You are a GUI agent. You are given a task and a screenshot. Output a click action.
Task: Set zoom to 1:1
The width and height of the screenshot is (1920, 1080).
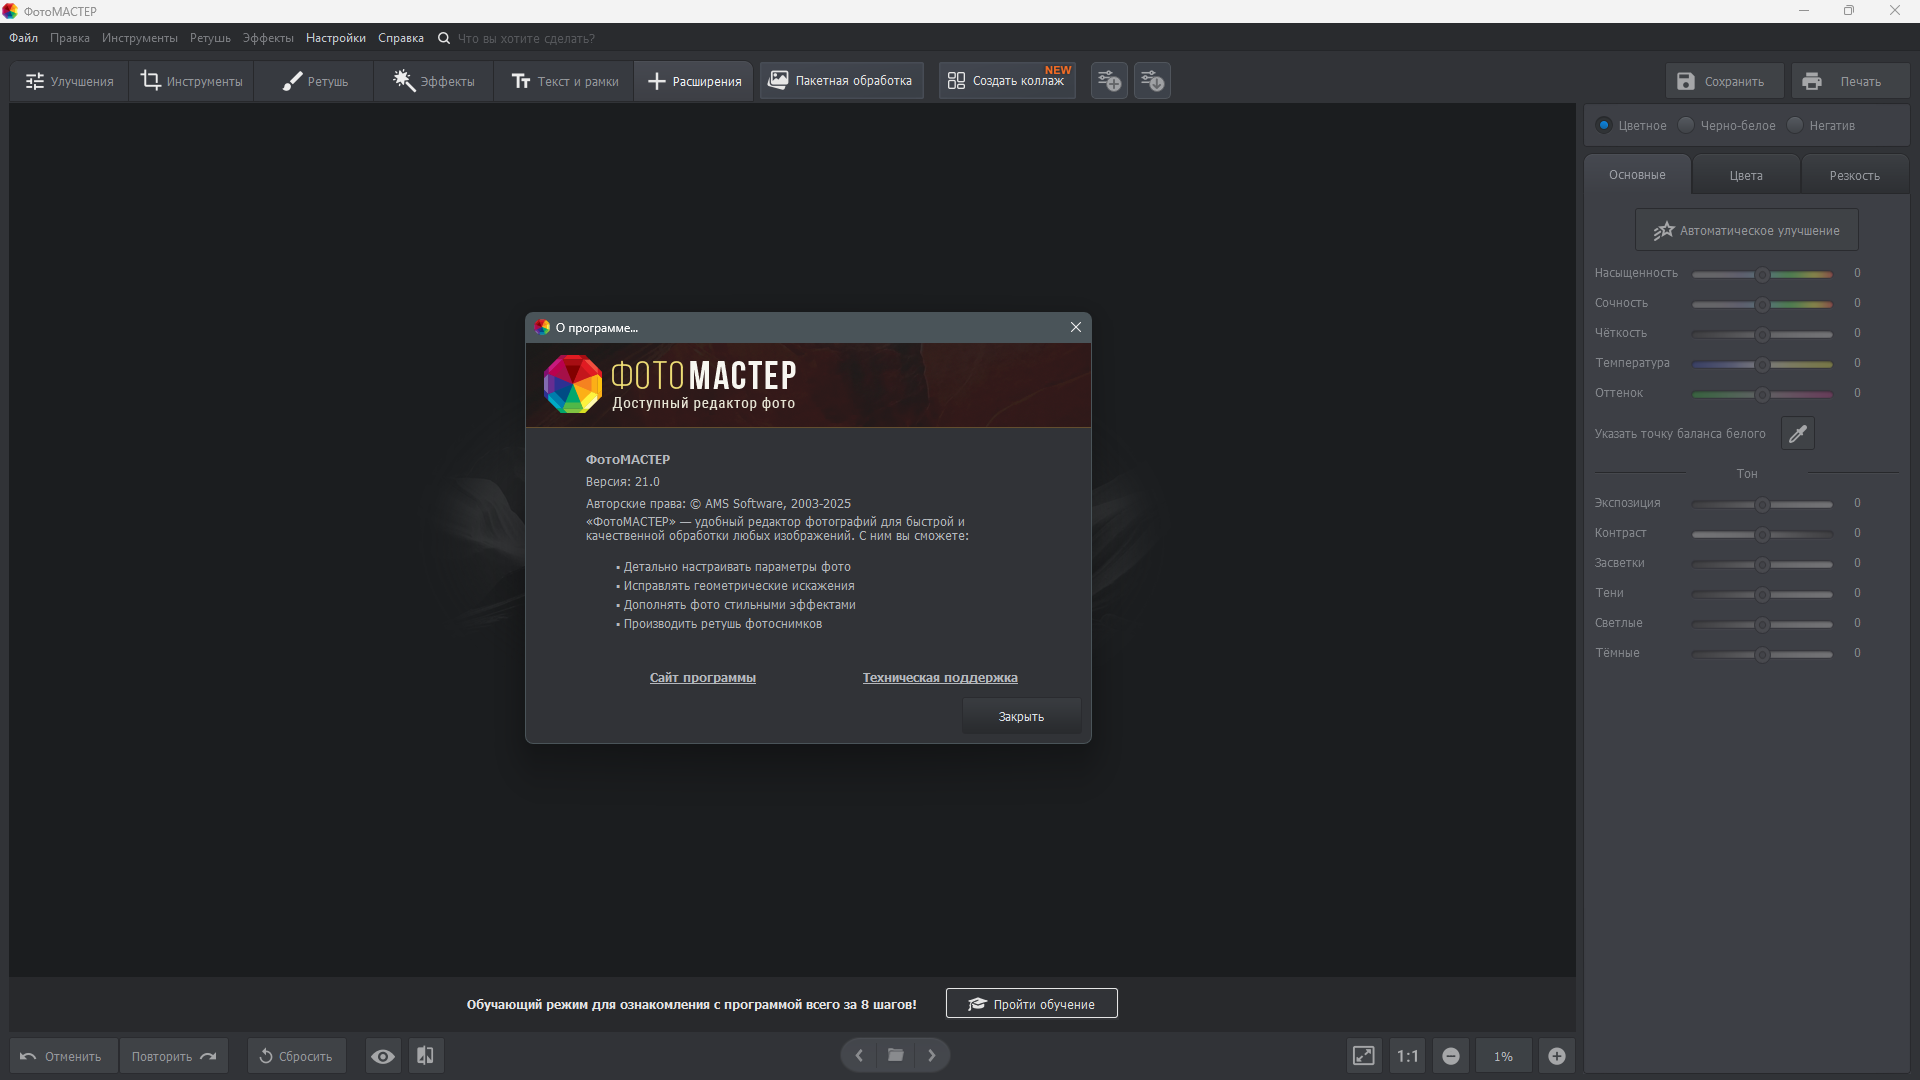1407,1056
